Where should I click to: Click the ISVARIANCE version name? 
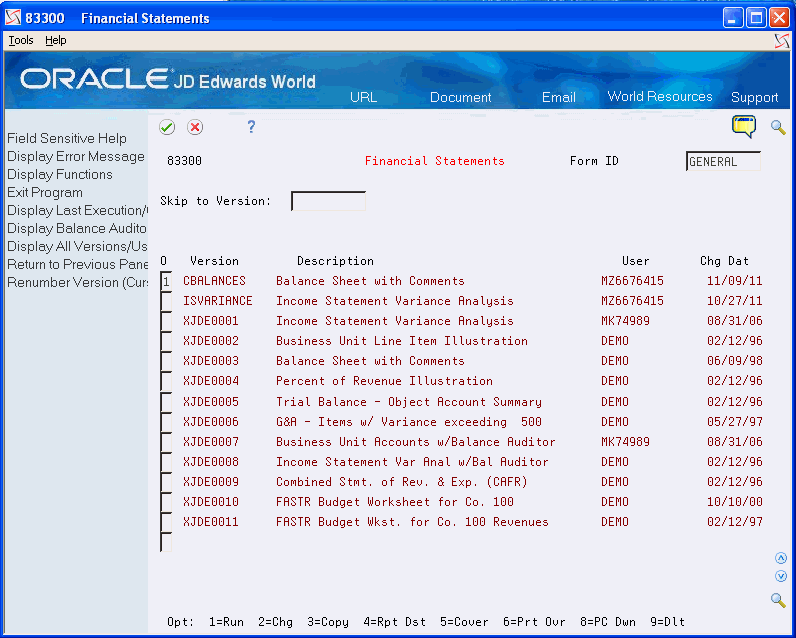[218, 300]
